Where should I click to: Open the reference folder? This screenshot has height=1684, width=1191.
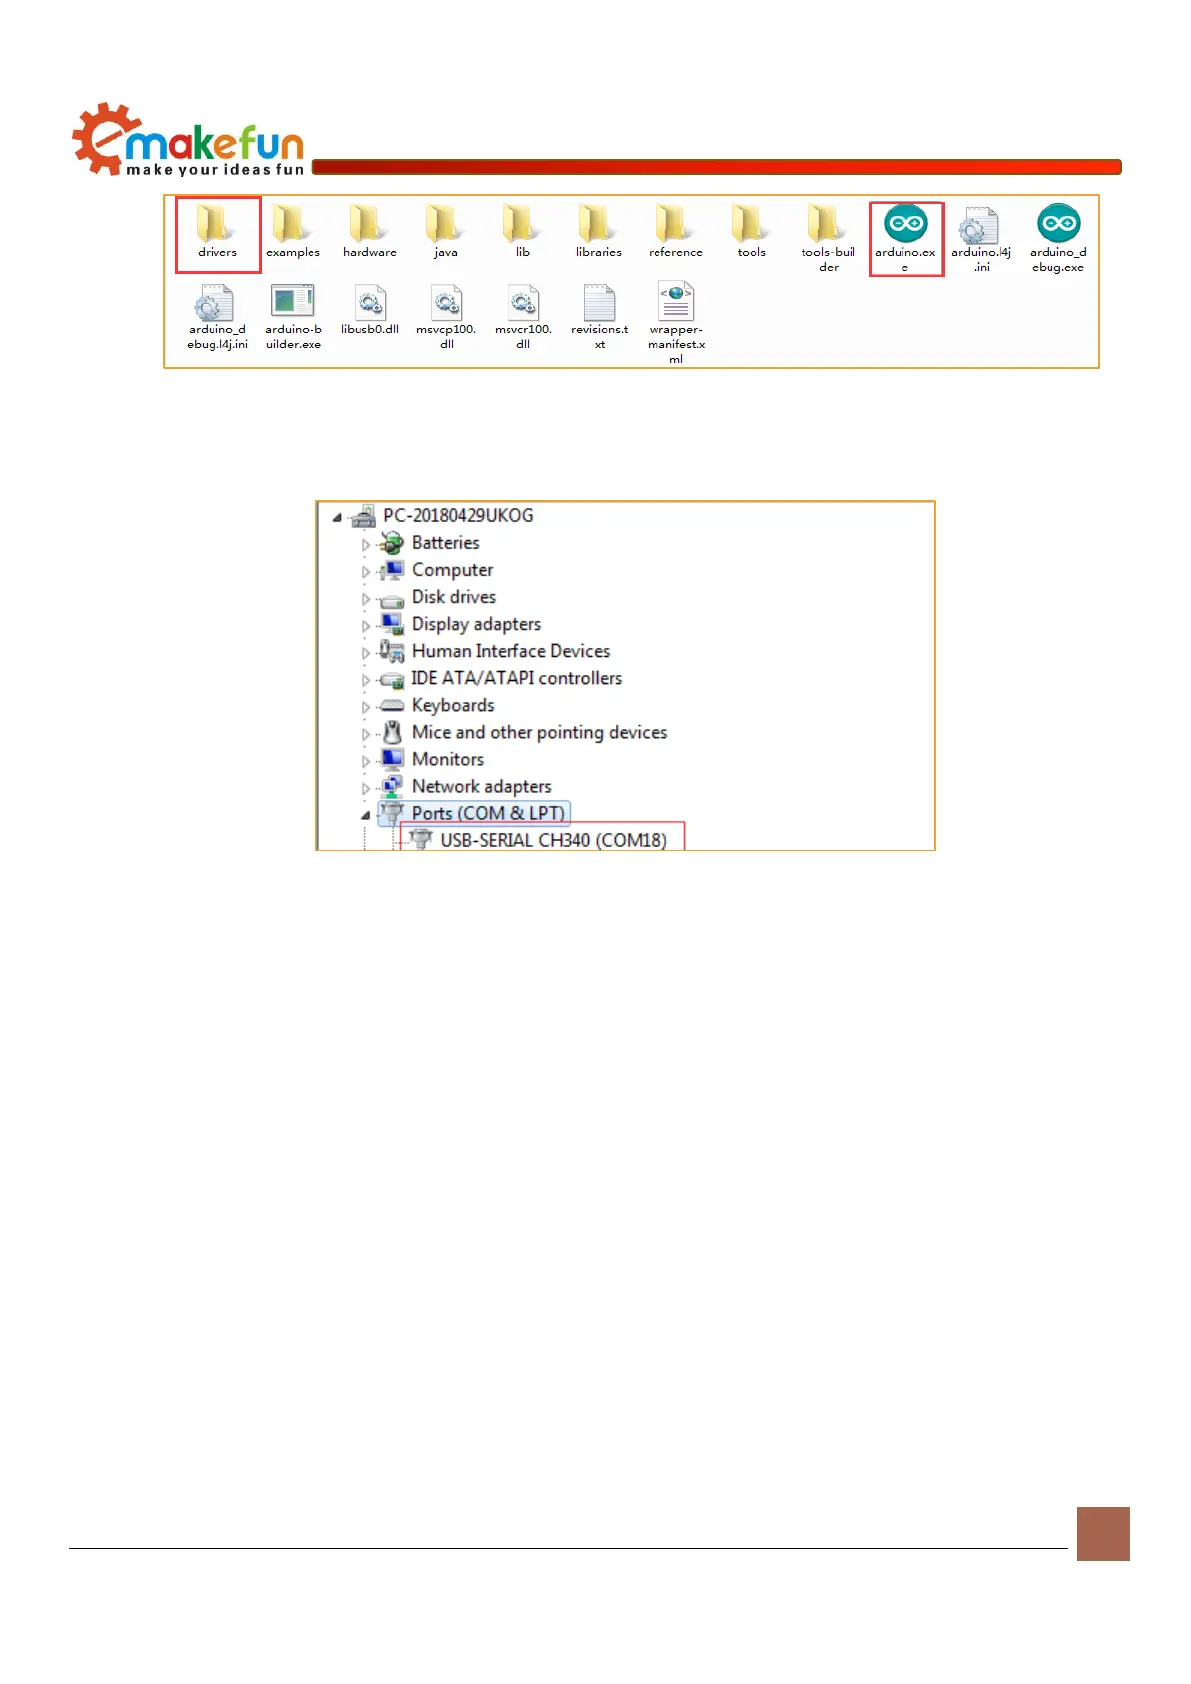pyautogui.click(x=675, y=232)
